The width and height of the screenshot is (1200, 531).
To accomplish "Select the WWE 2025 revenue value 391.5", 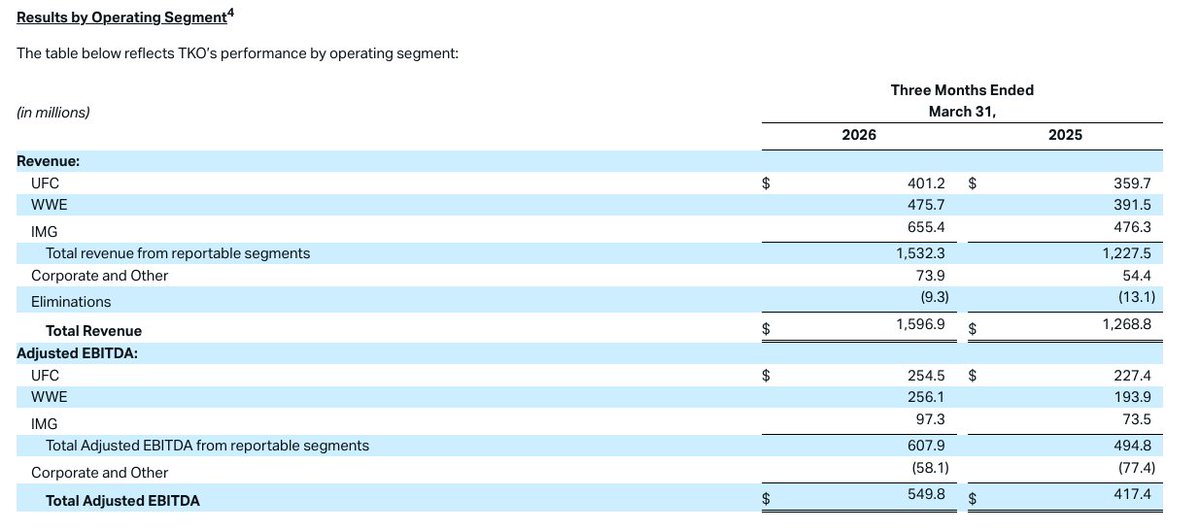I will (1132, 205).
